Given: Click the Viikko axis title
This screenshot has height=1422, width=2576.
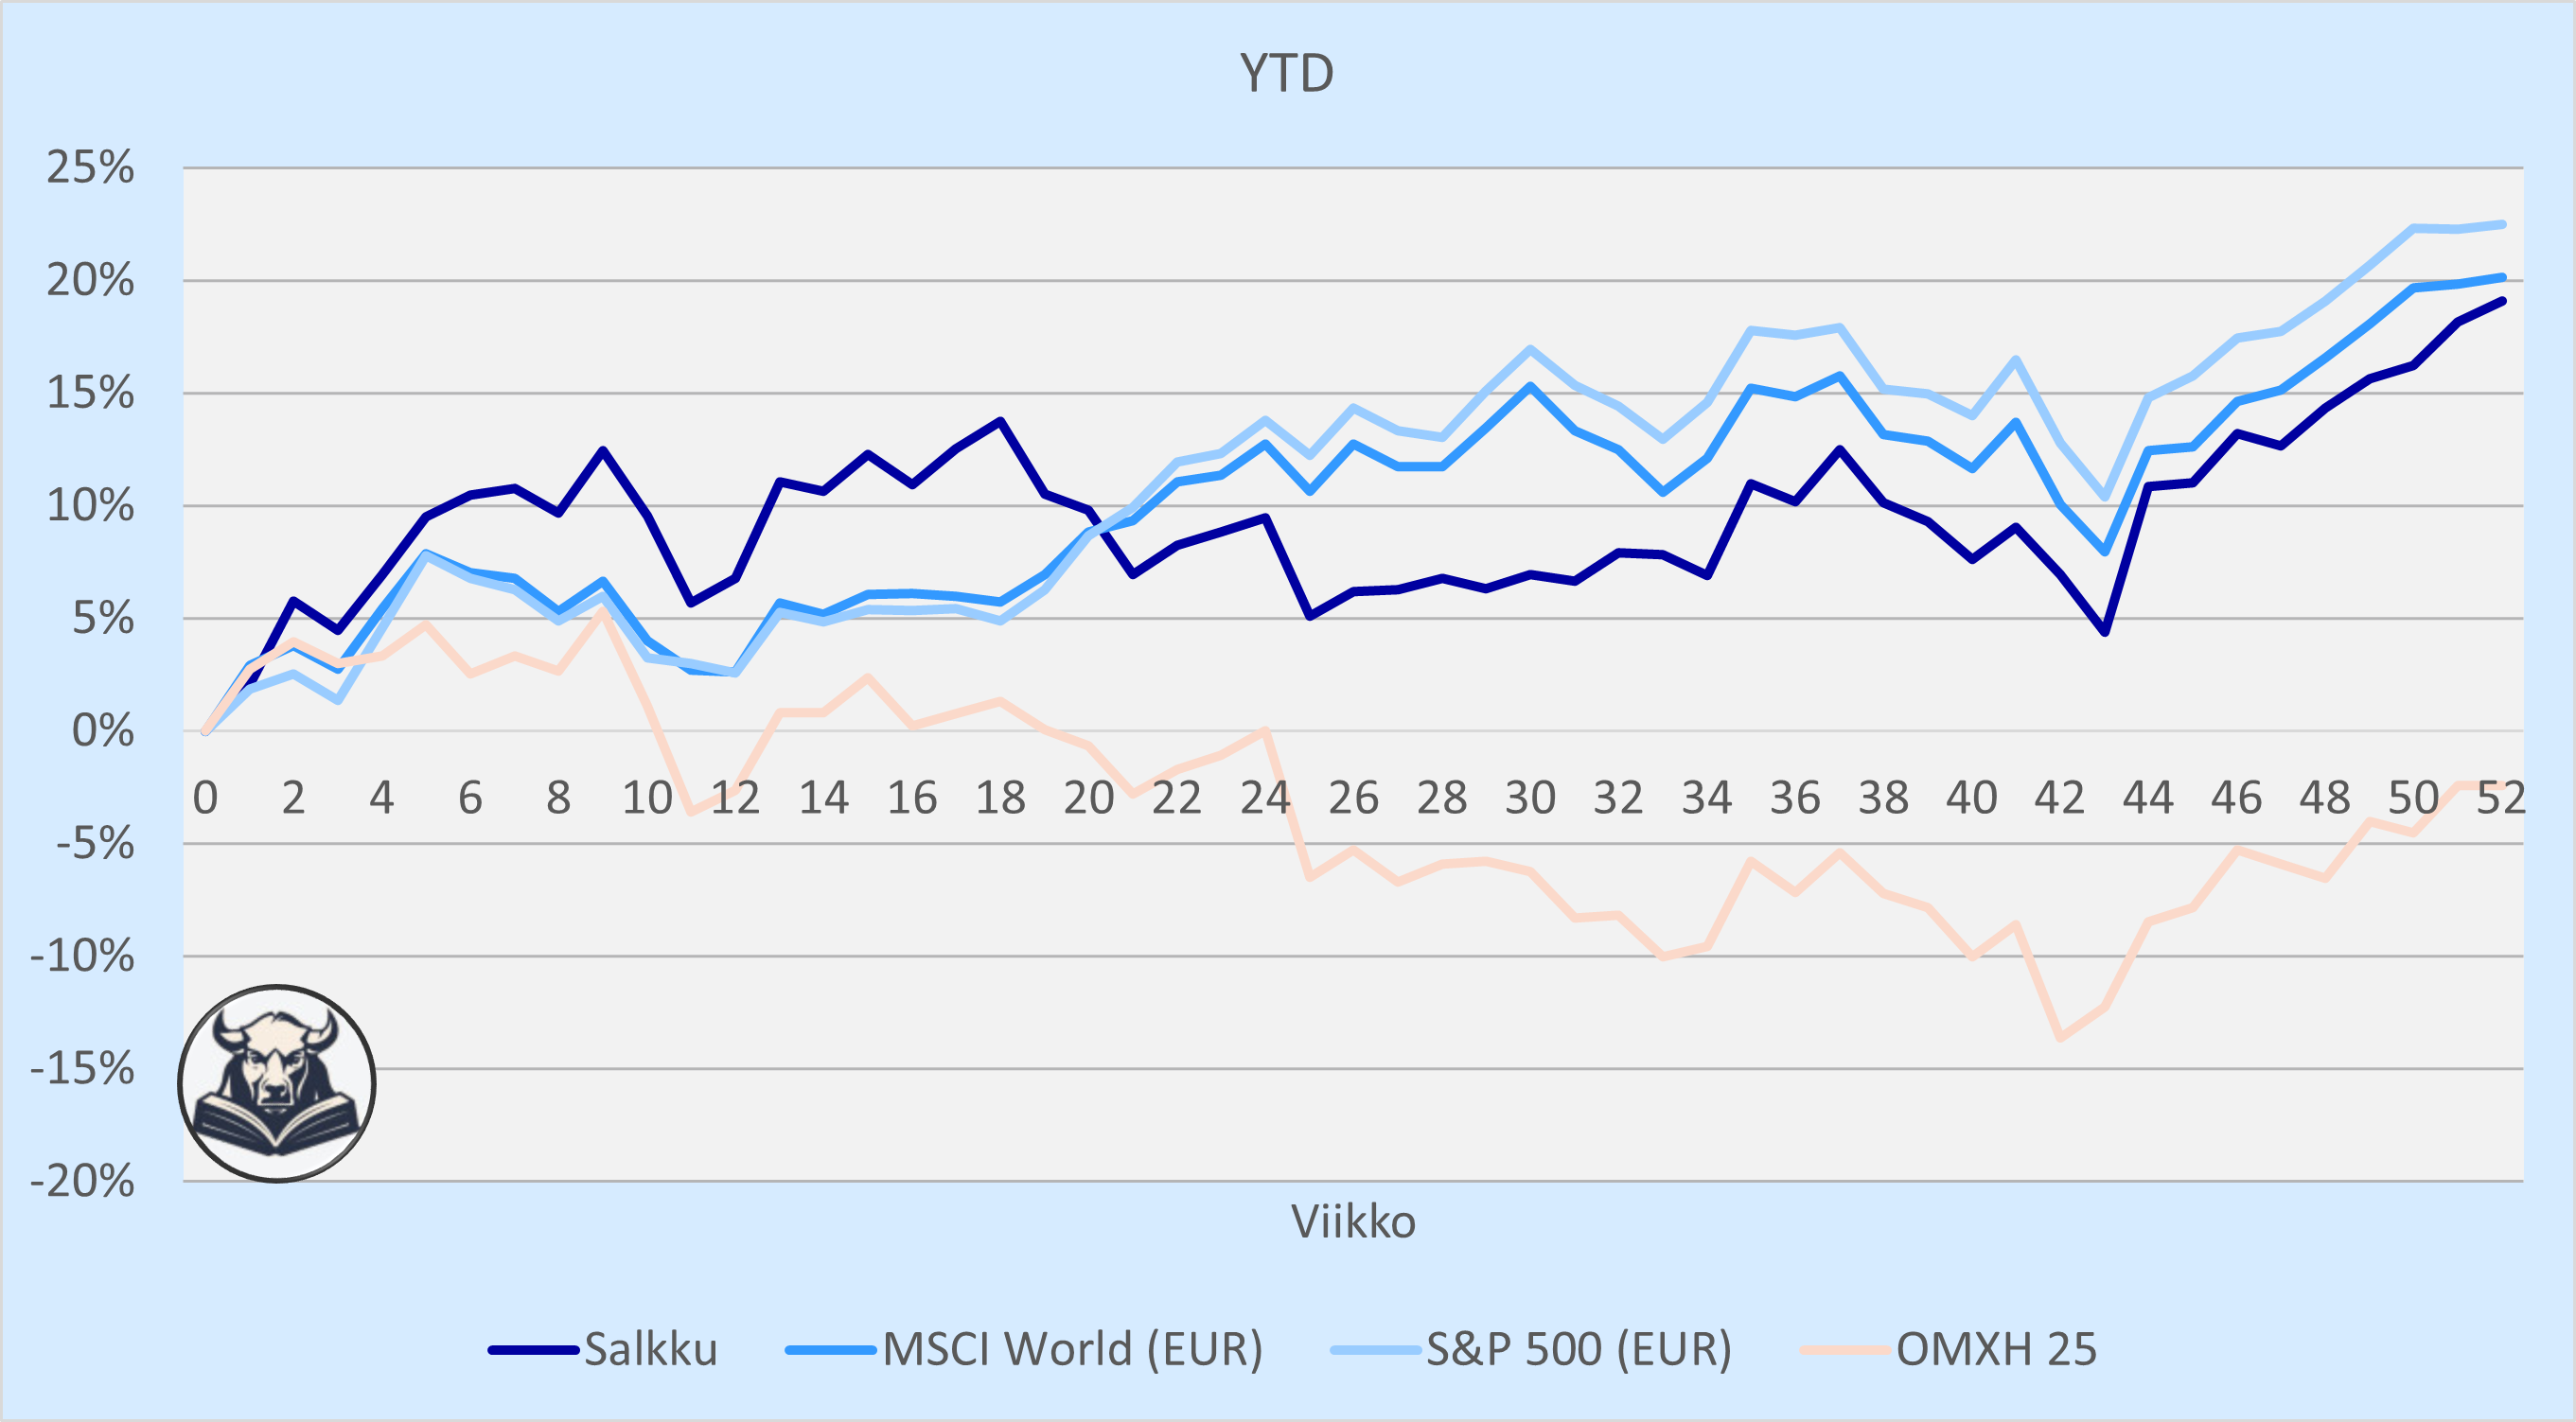Looking at the screenshot, I should pos(1353,1222).
